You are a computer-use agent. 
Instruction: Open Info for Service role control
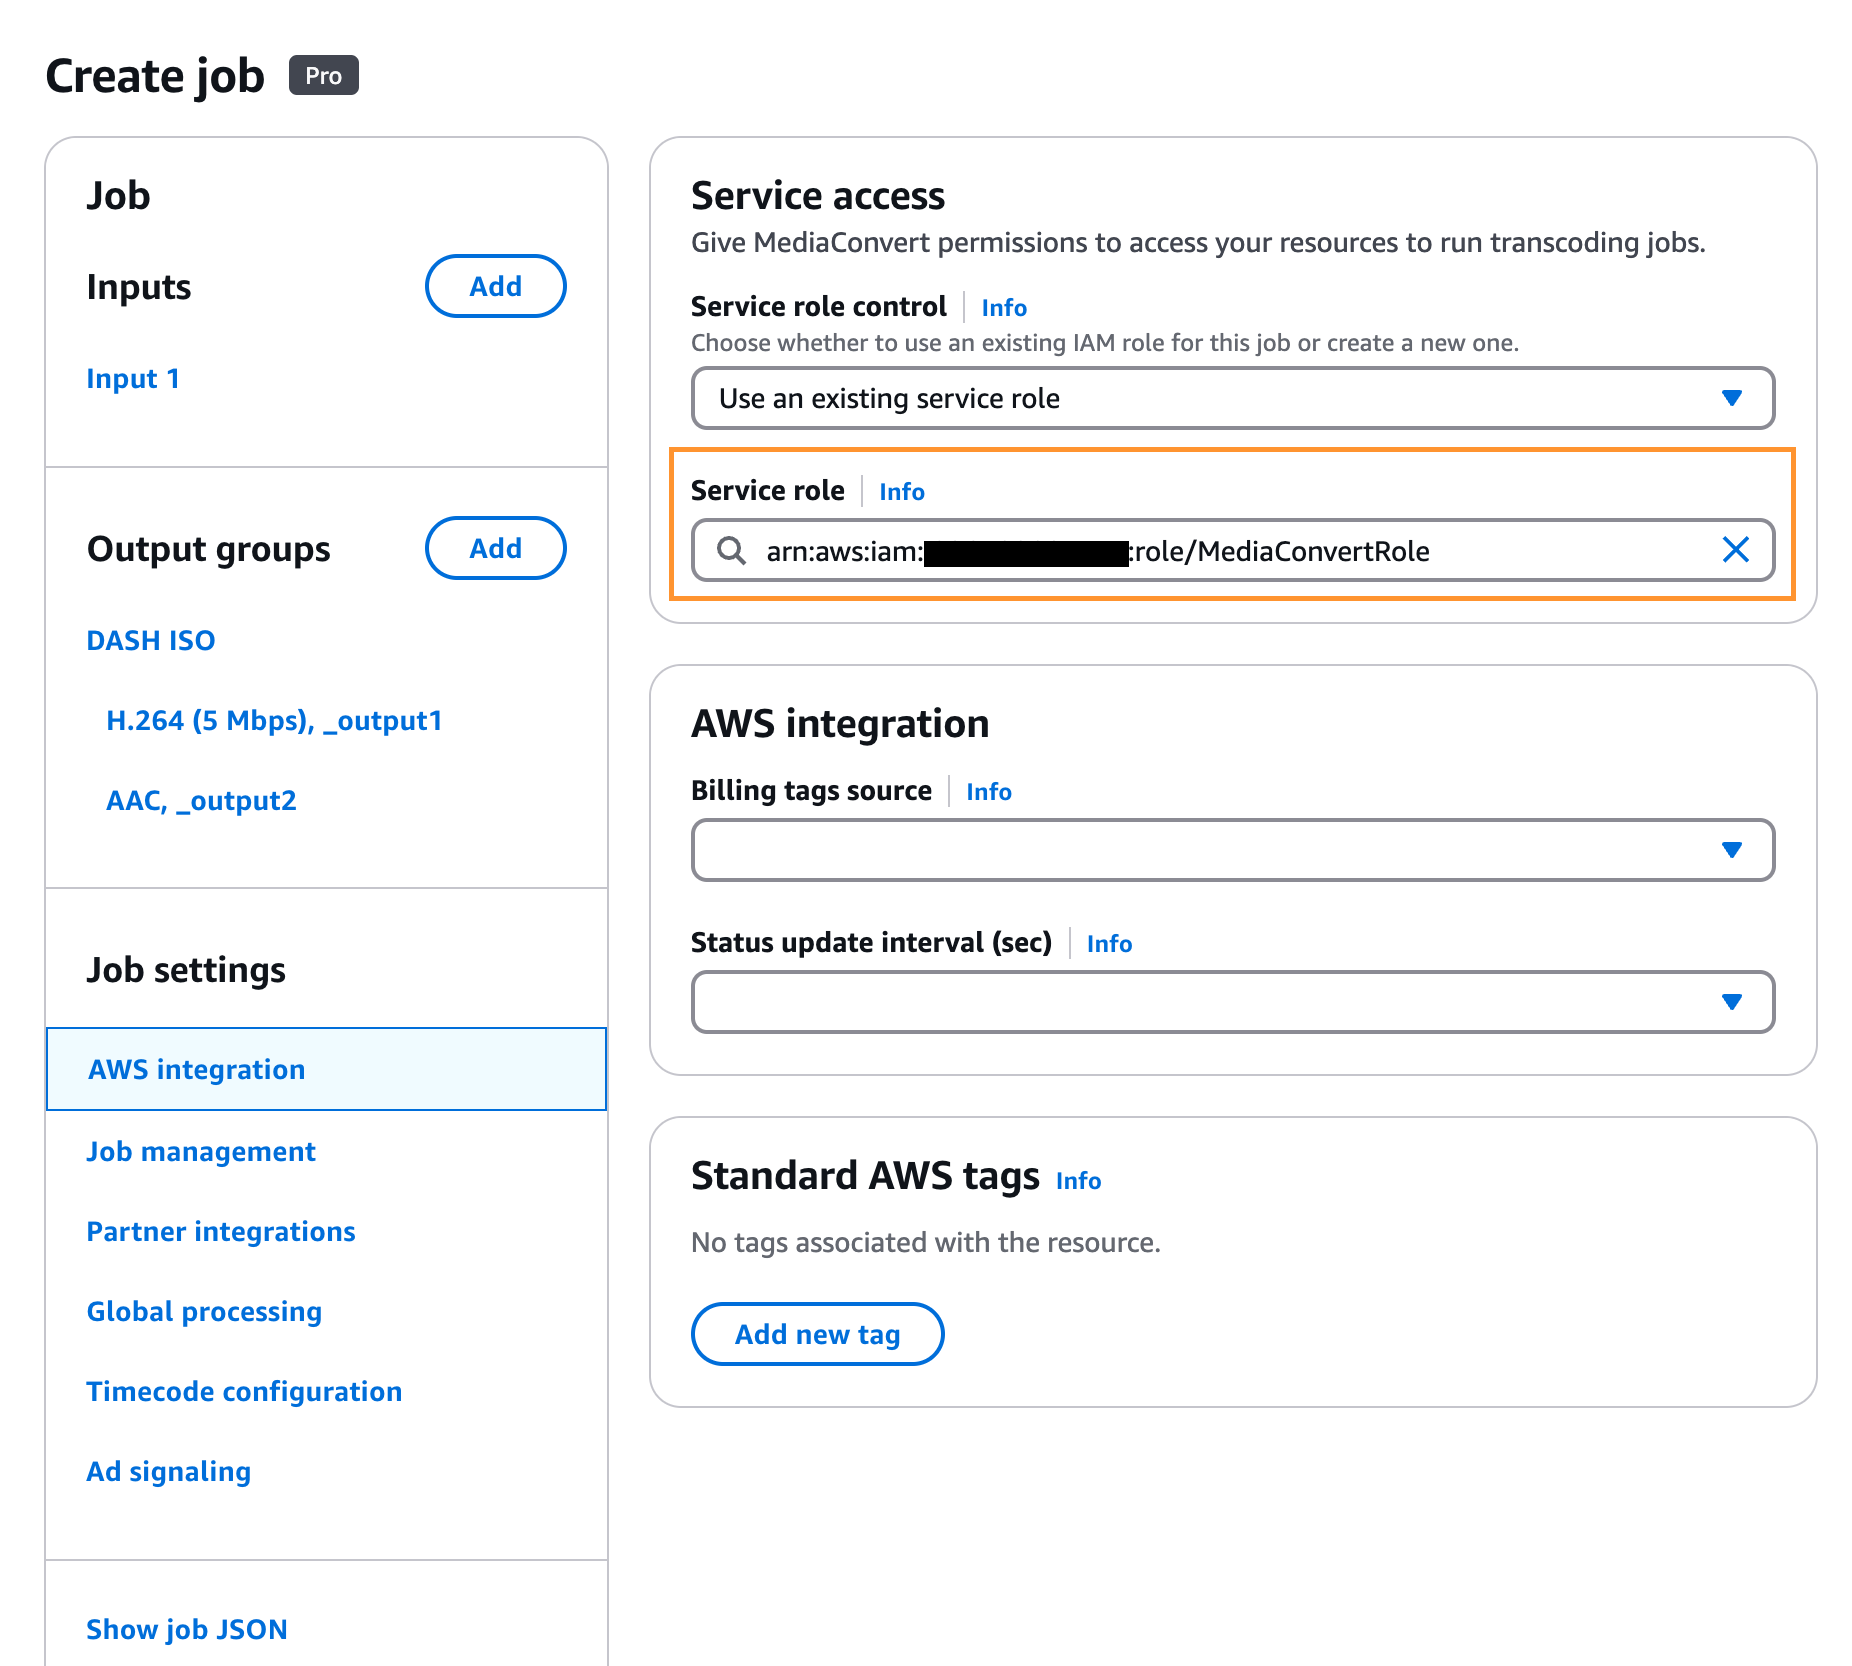click(x=1003, y=307)
